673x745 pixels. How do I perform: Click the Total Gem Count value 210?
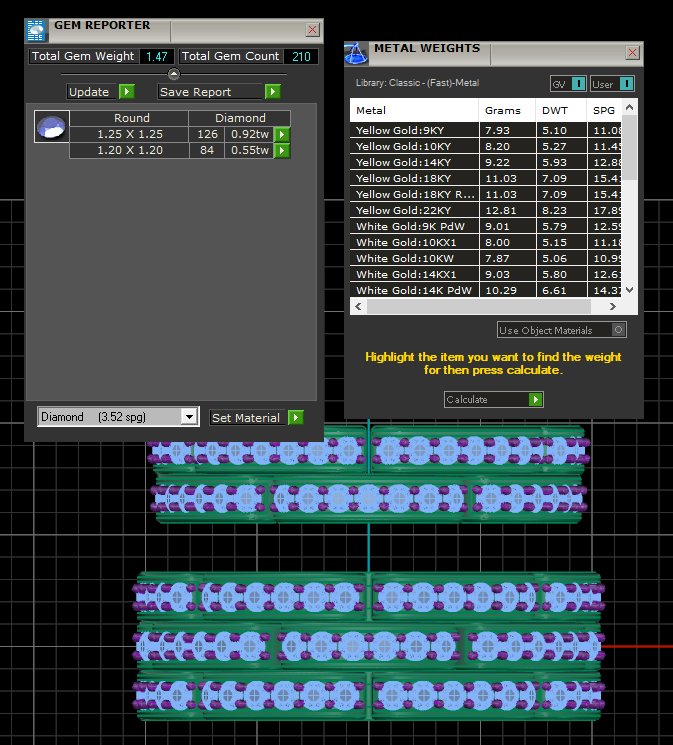coord(301,57)
